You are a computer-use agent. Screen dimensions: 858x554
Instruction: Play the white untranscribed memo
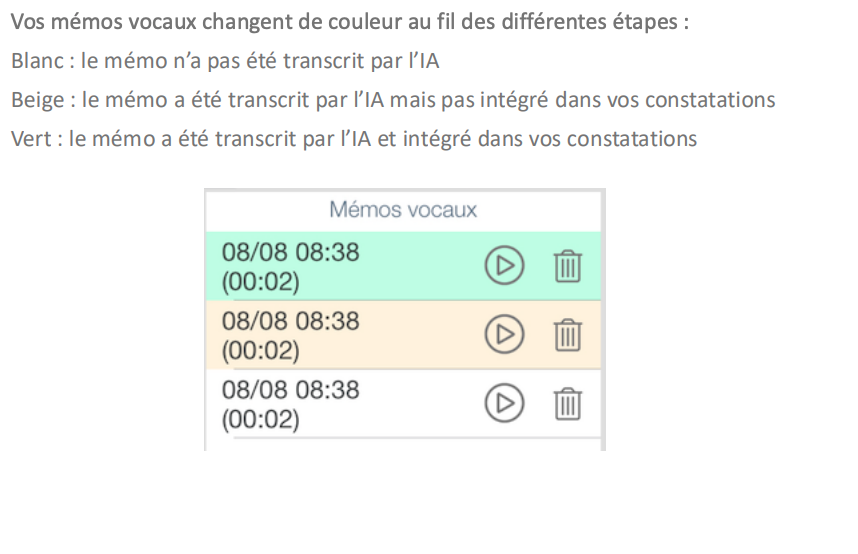[504, 402]
